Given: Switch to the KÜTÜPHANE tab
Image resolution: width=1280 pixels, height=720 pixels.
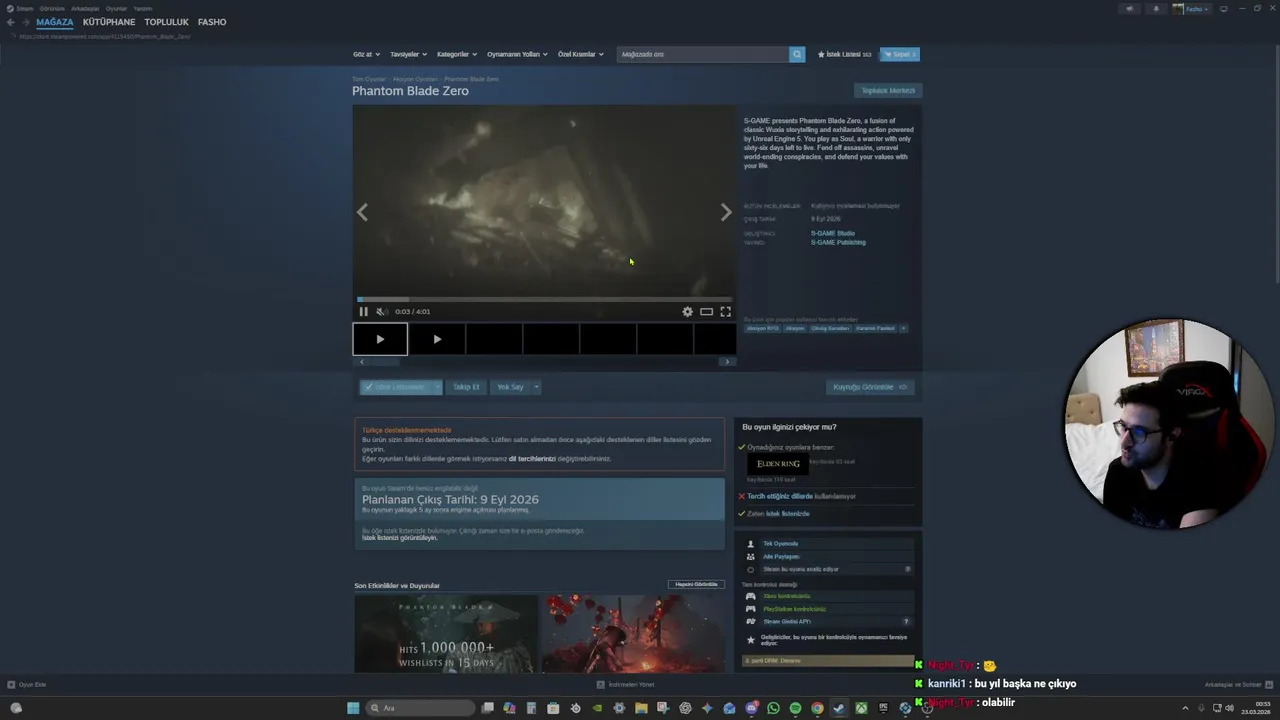Looking at the screenshot, I should pyautogui.click(x=109, y=22).
